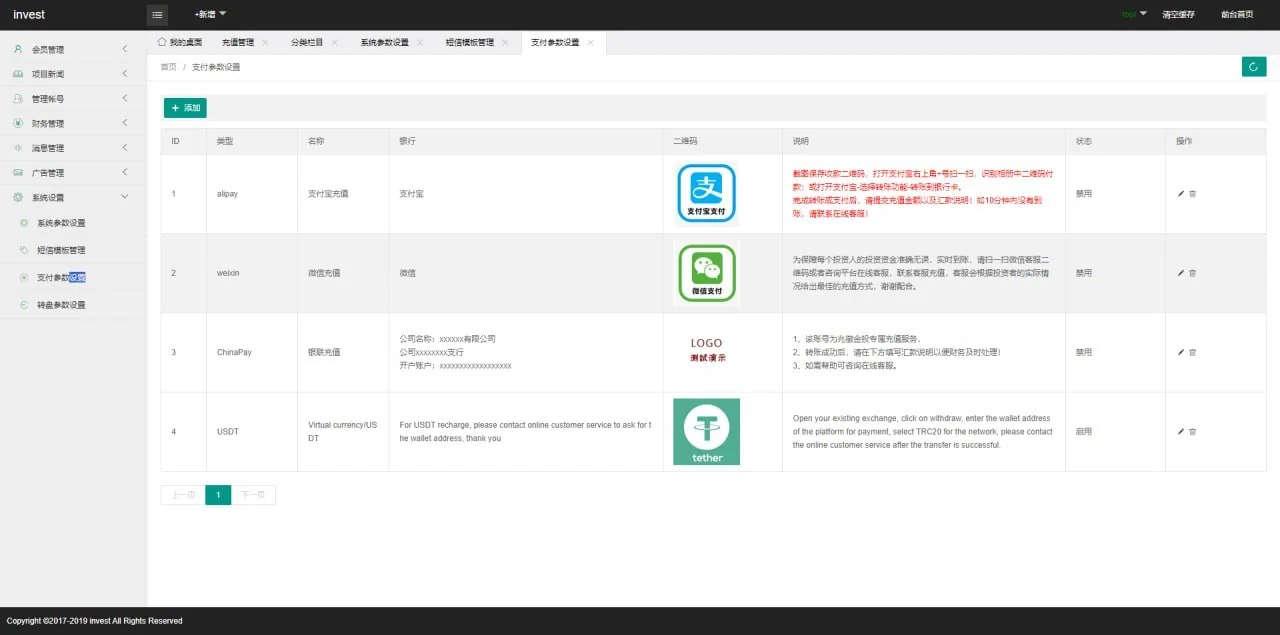Edit the alipay row with the pencil icon
Screen dimensions: 1280x635
click(1181, 194)
